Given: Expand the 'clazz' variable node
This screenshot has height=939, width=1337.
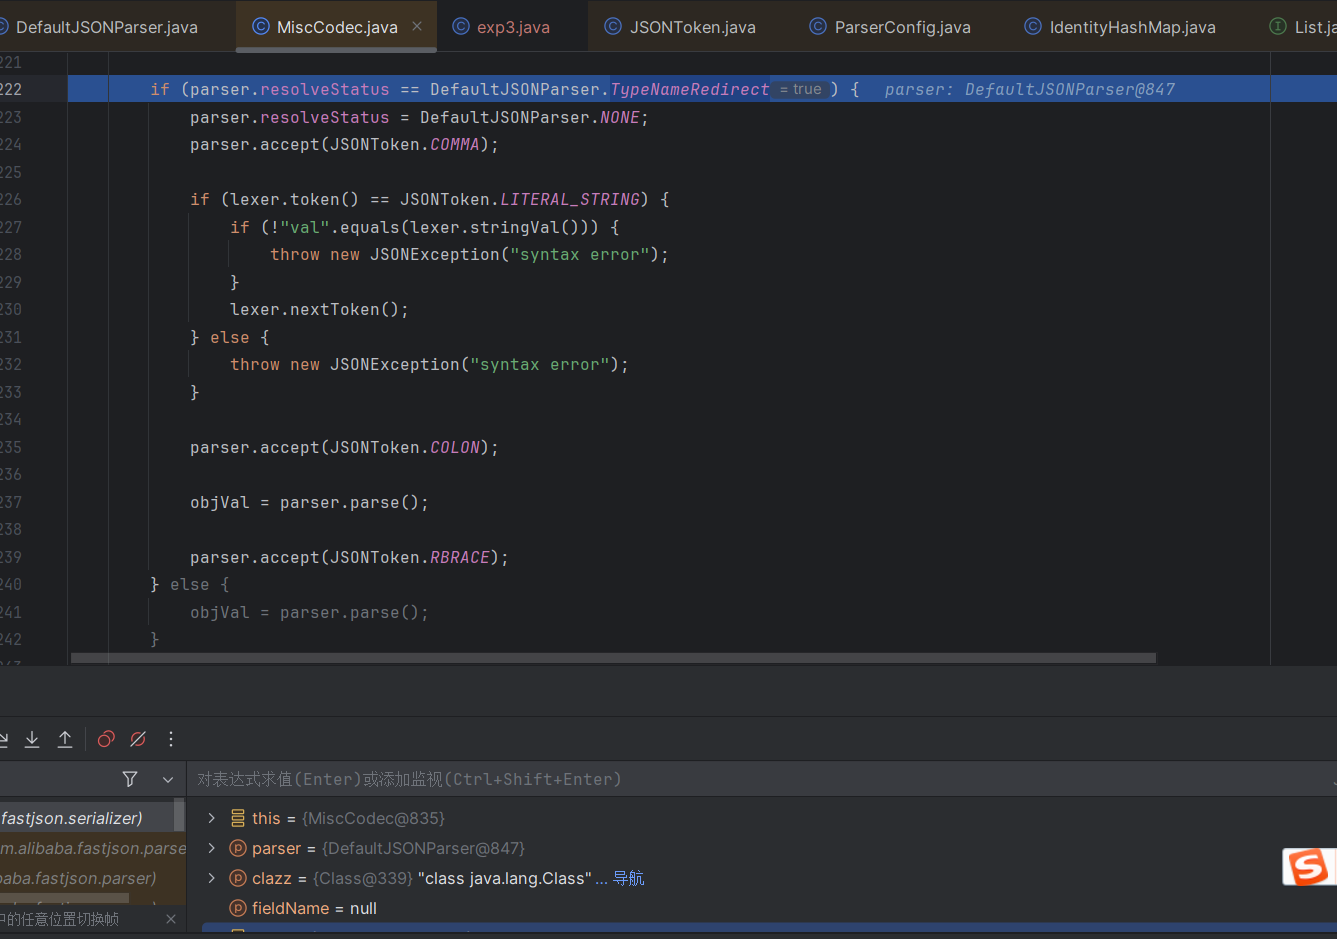Looking at the screenshot, I should pos(211,878).
